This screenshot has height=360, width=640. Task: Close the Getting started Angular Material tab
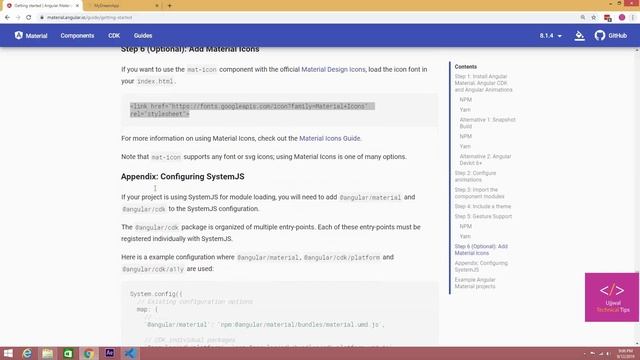pos(78,6)
